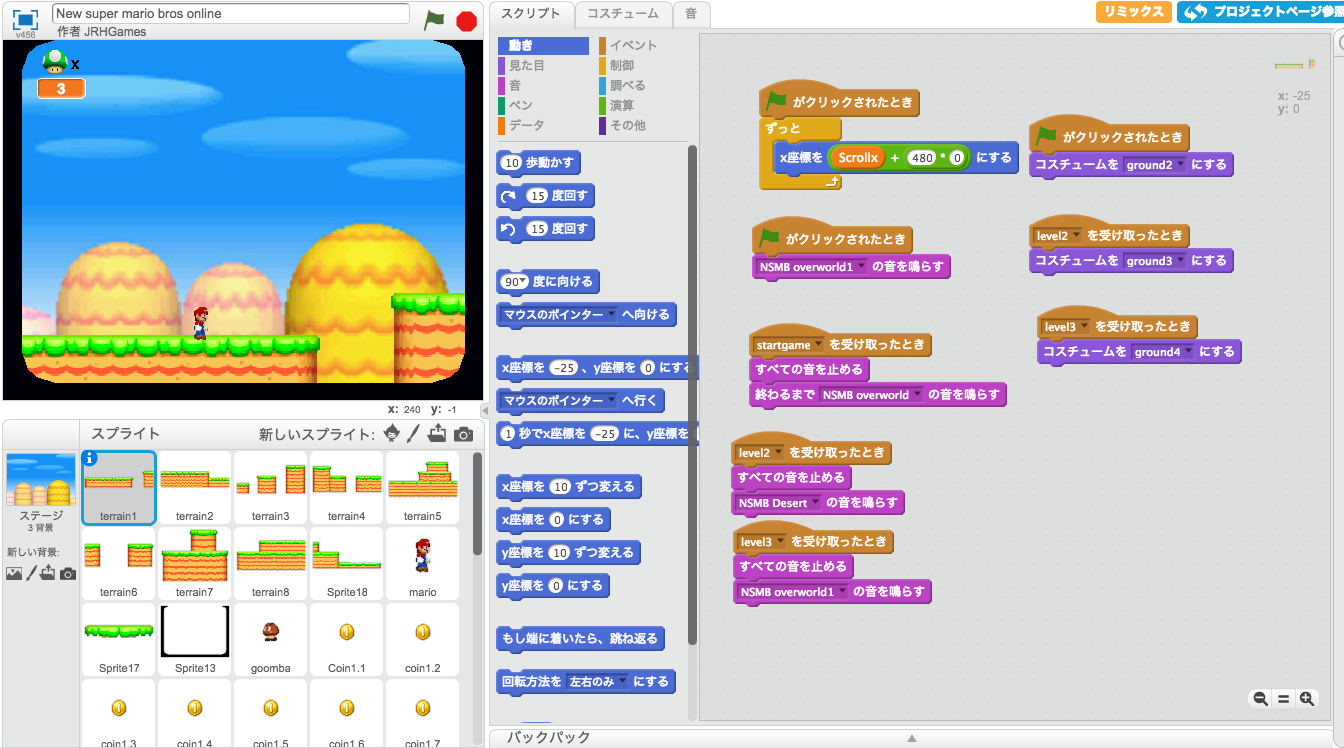Switch to the 音 tab

pyautogui.click(x=690, y=14)
